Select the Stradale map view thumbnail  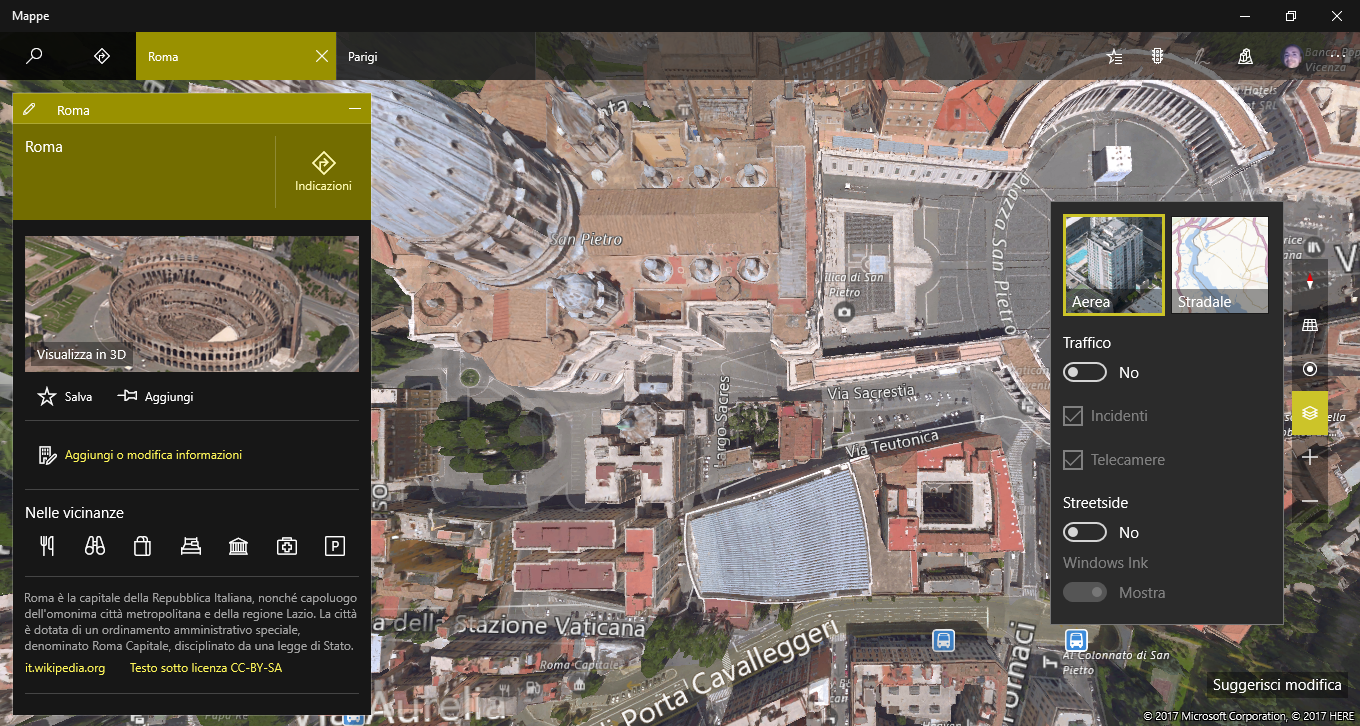[x=1220, y=265]
